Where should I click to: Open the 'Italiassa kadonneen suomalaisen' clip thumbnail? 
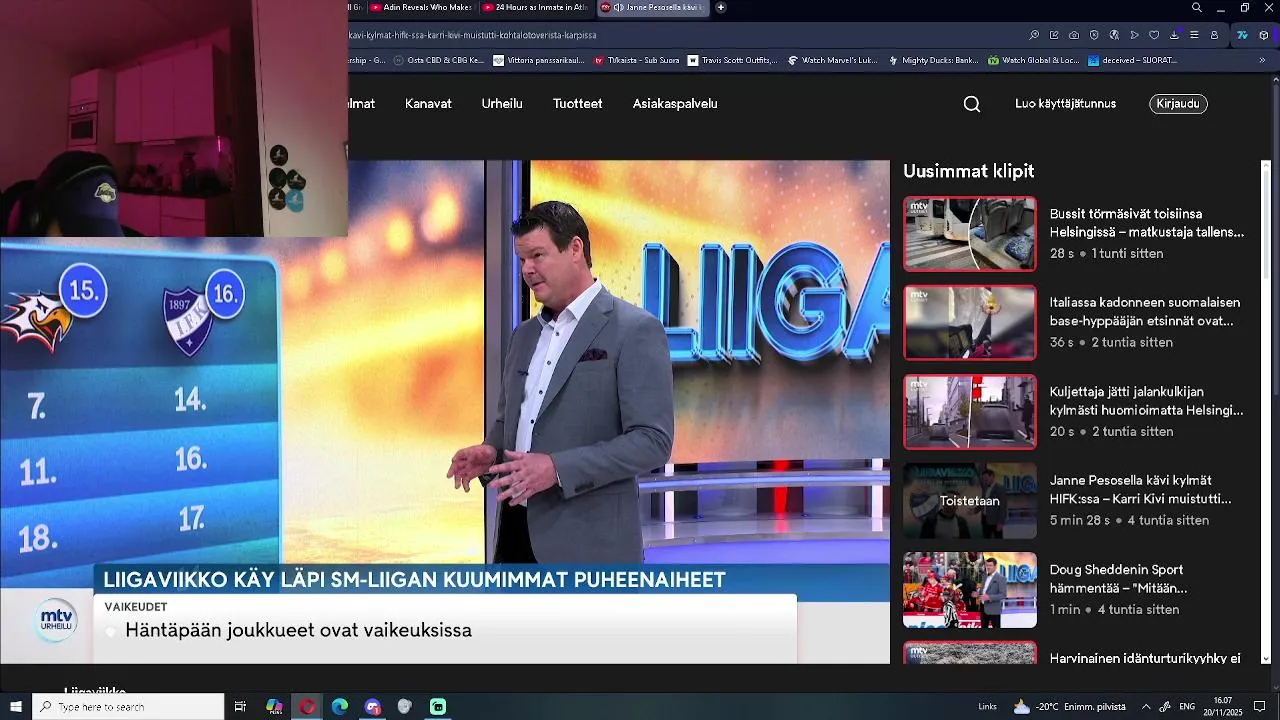pyautogui.click(x=970, y=322)
